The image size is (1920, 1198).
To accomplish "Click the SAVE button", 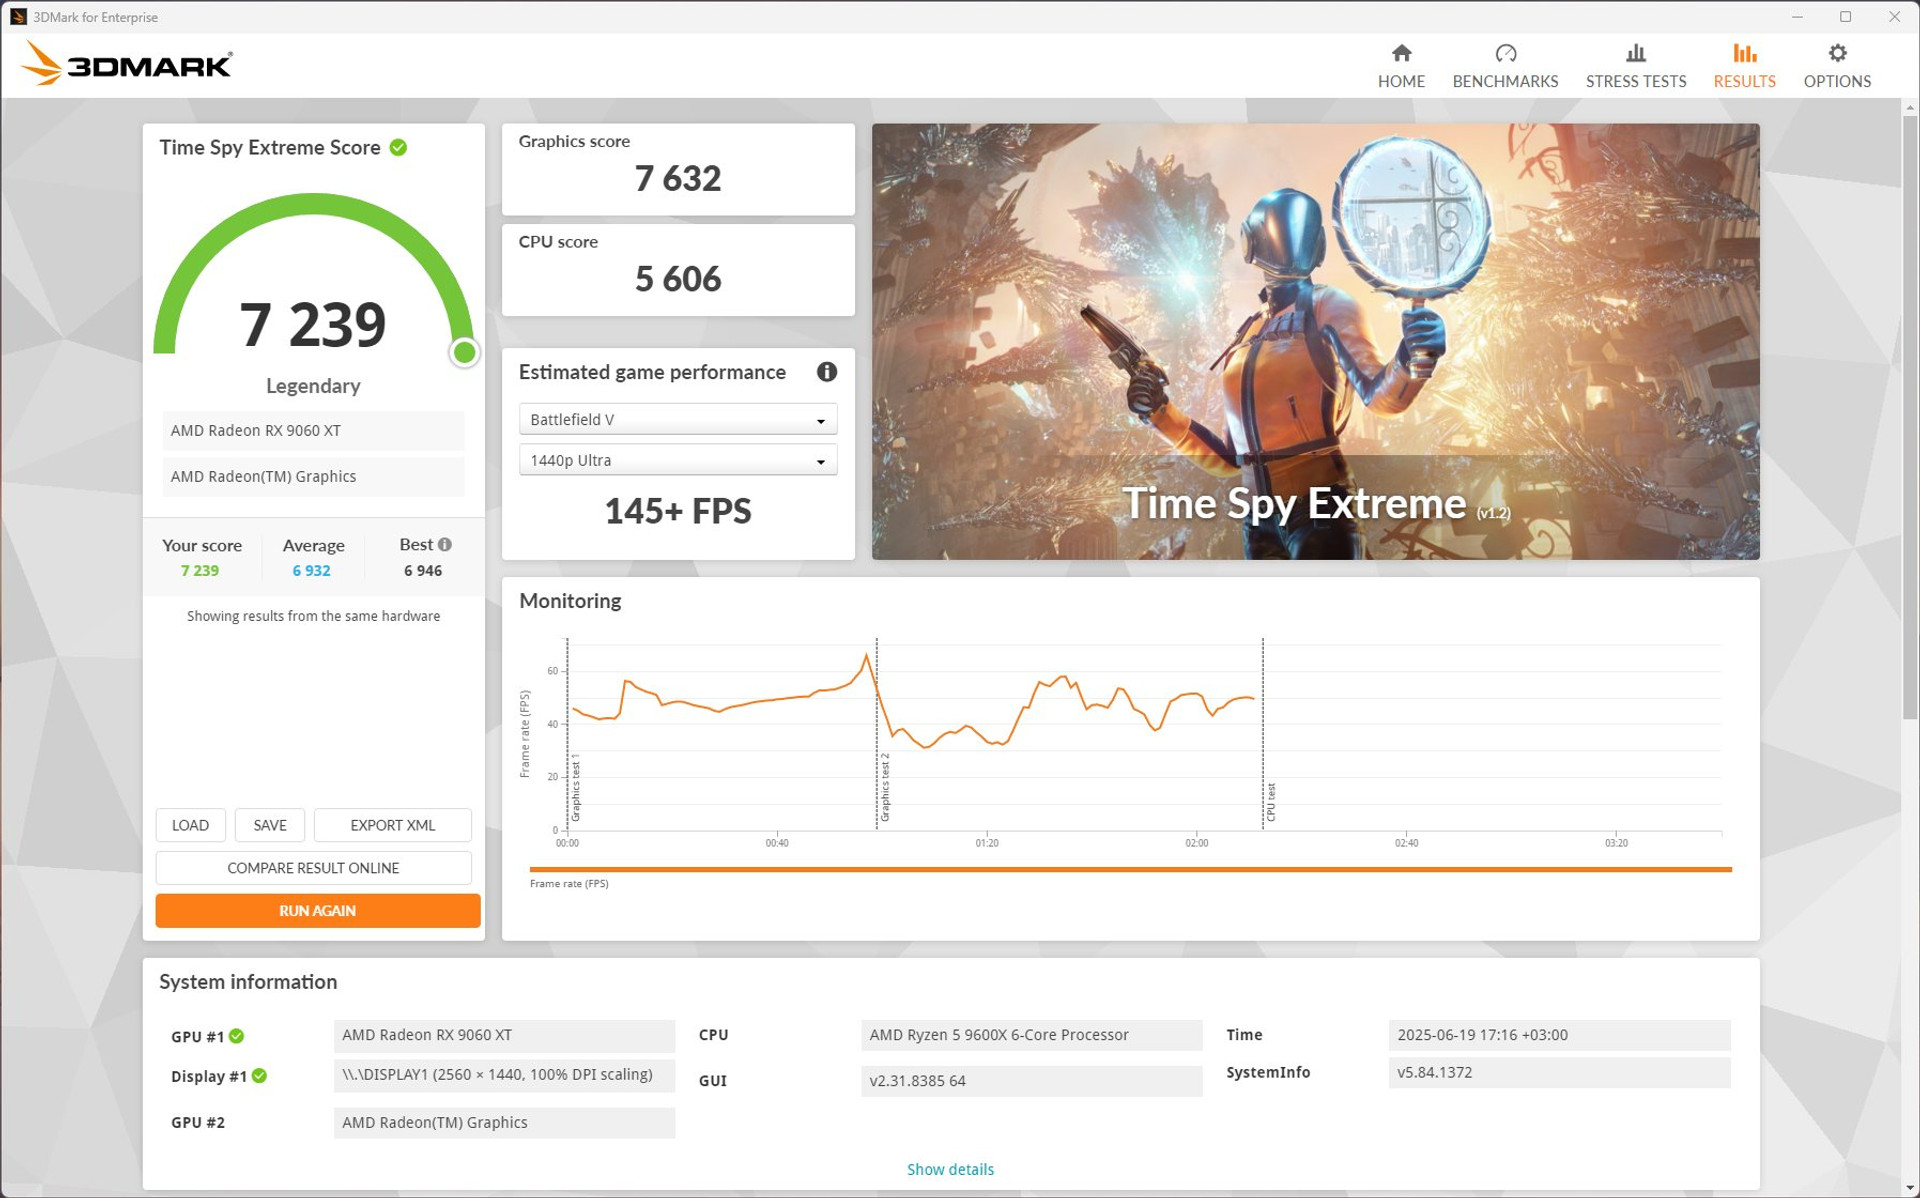I will 270,825.
